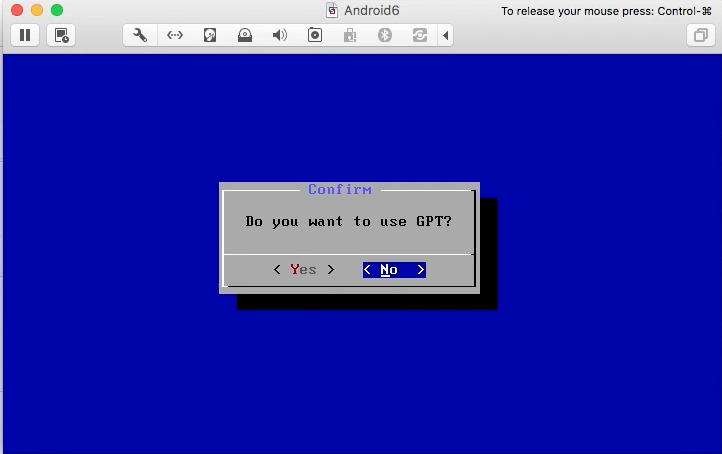Toggle the Bluetooth device icon

pos(385,35)
